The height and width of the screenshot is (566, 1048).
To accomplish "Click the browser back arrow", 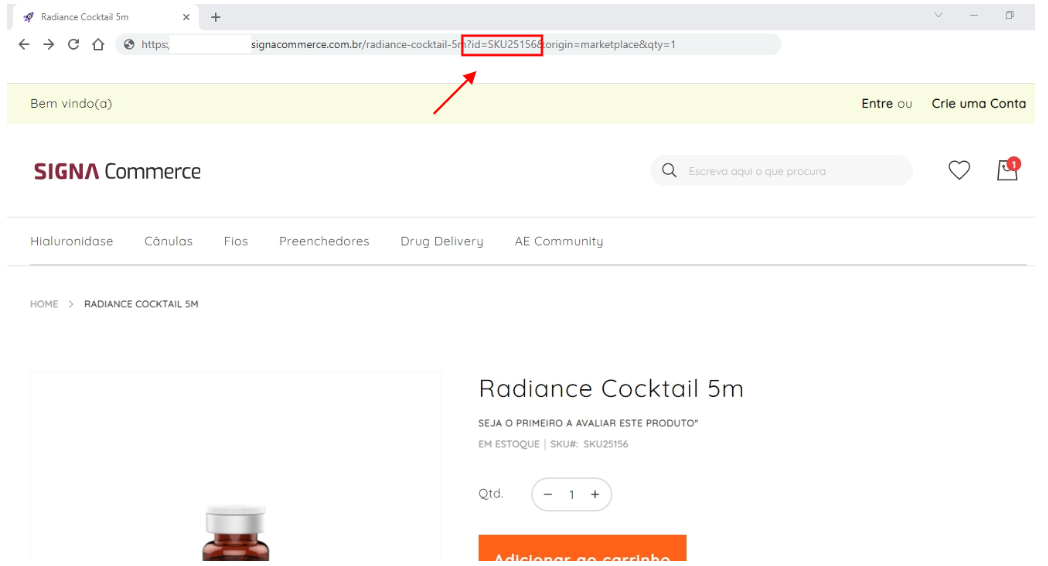I will (x=24, y=44).
